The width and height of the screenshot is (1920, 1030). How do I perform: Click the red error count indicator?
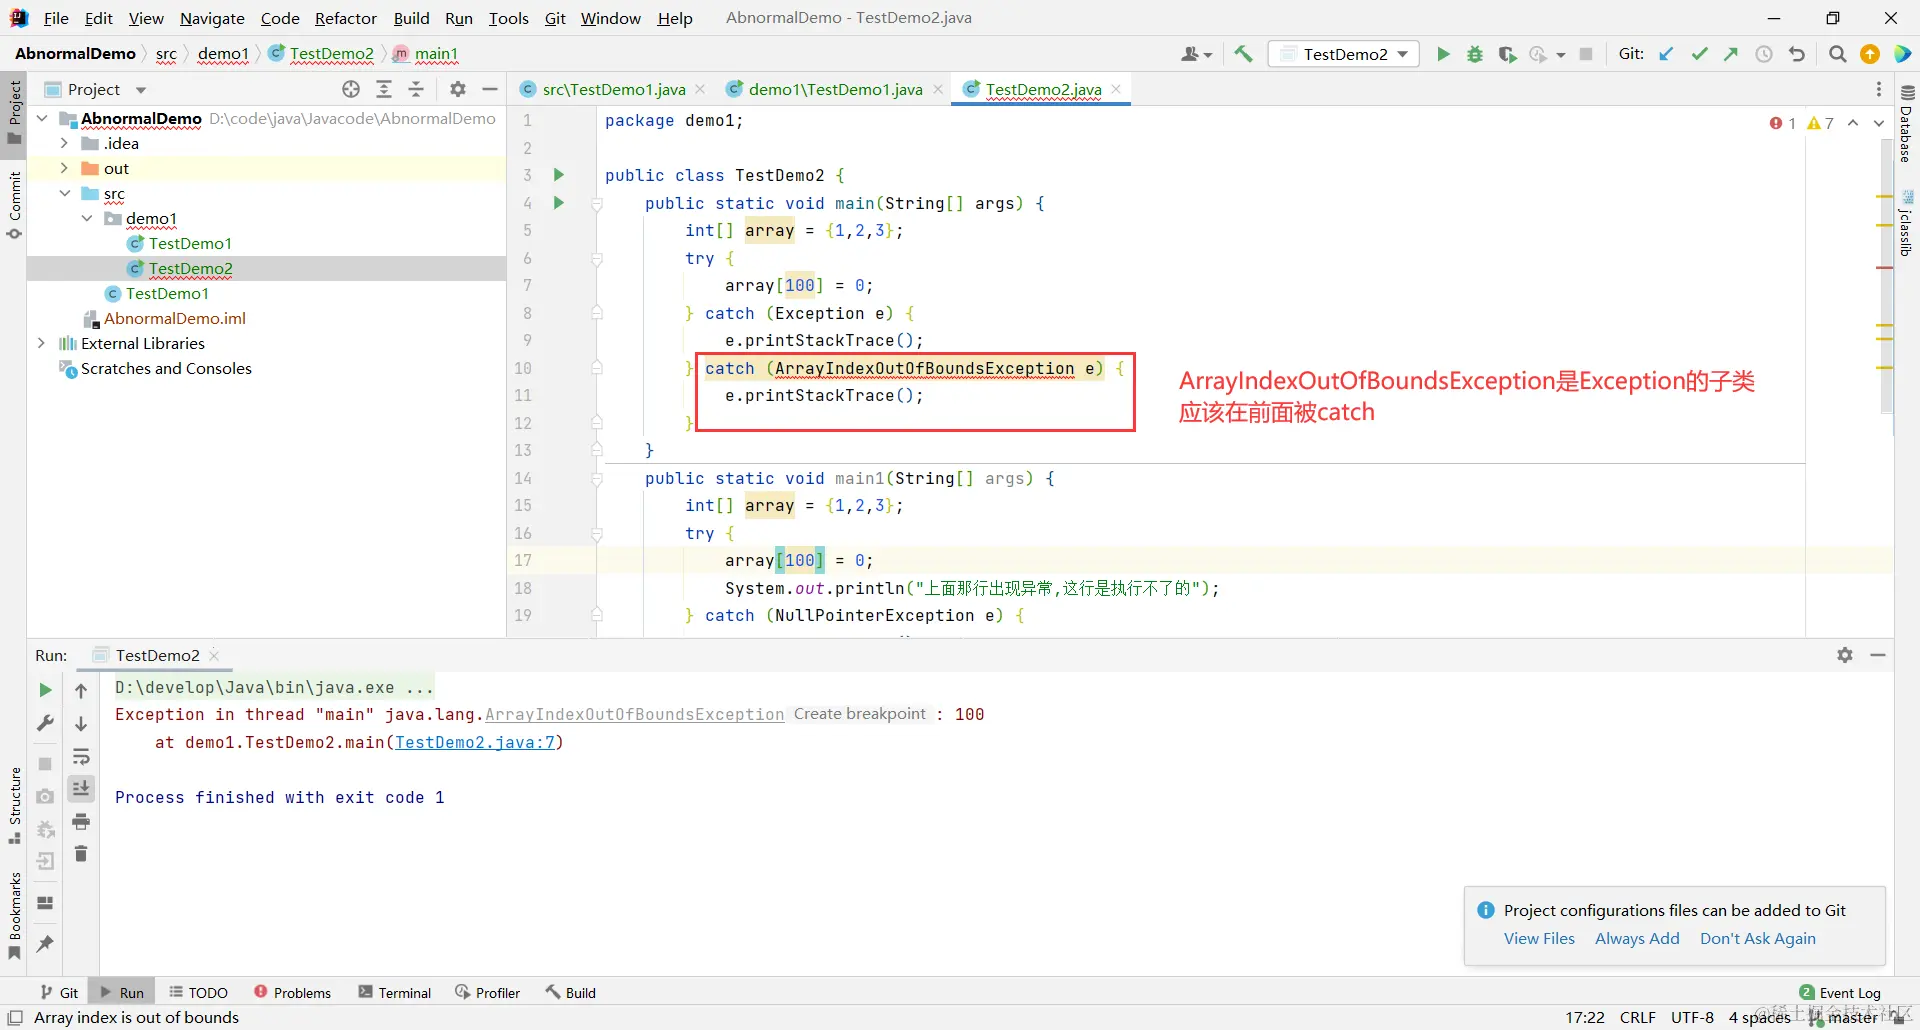tap(1782, 123)
